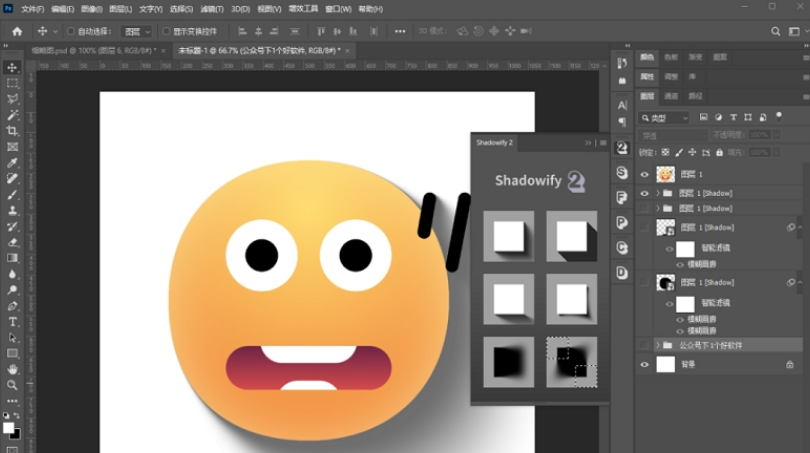Open the Image (图像) menu
810x453 pixels.
[91, 9]
